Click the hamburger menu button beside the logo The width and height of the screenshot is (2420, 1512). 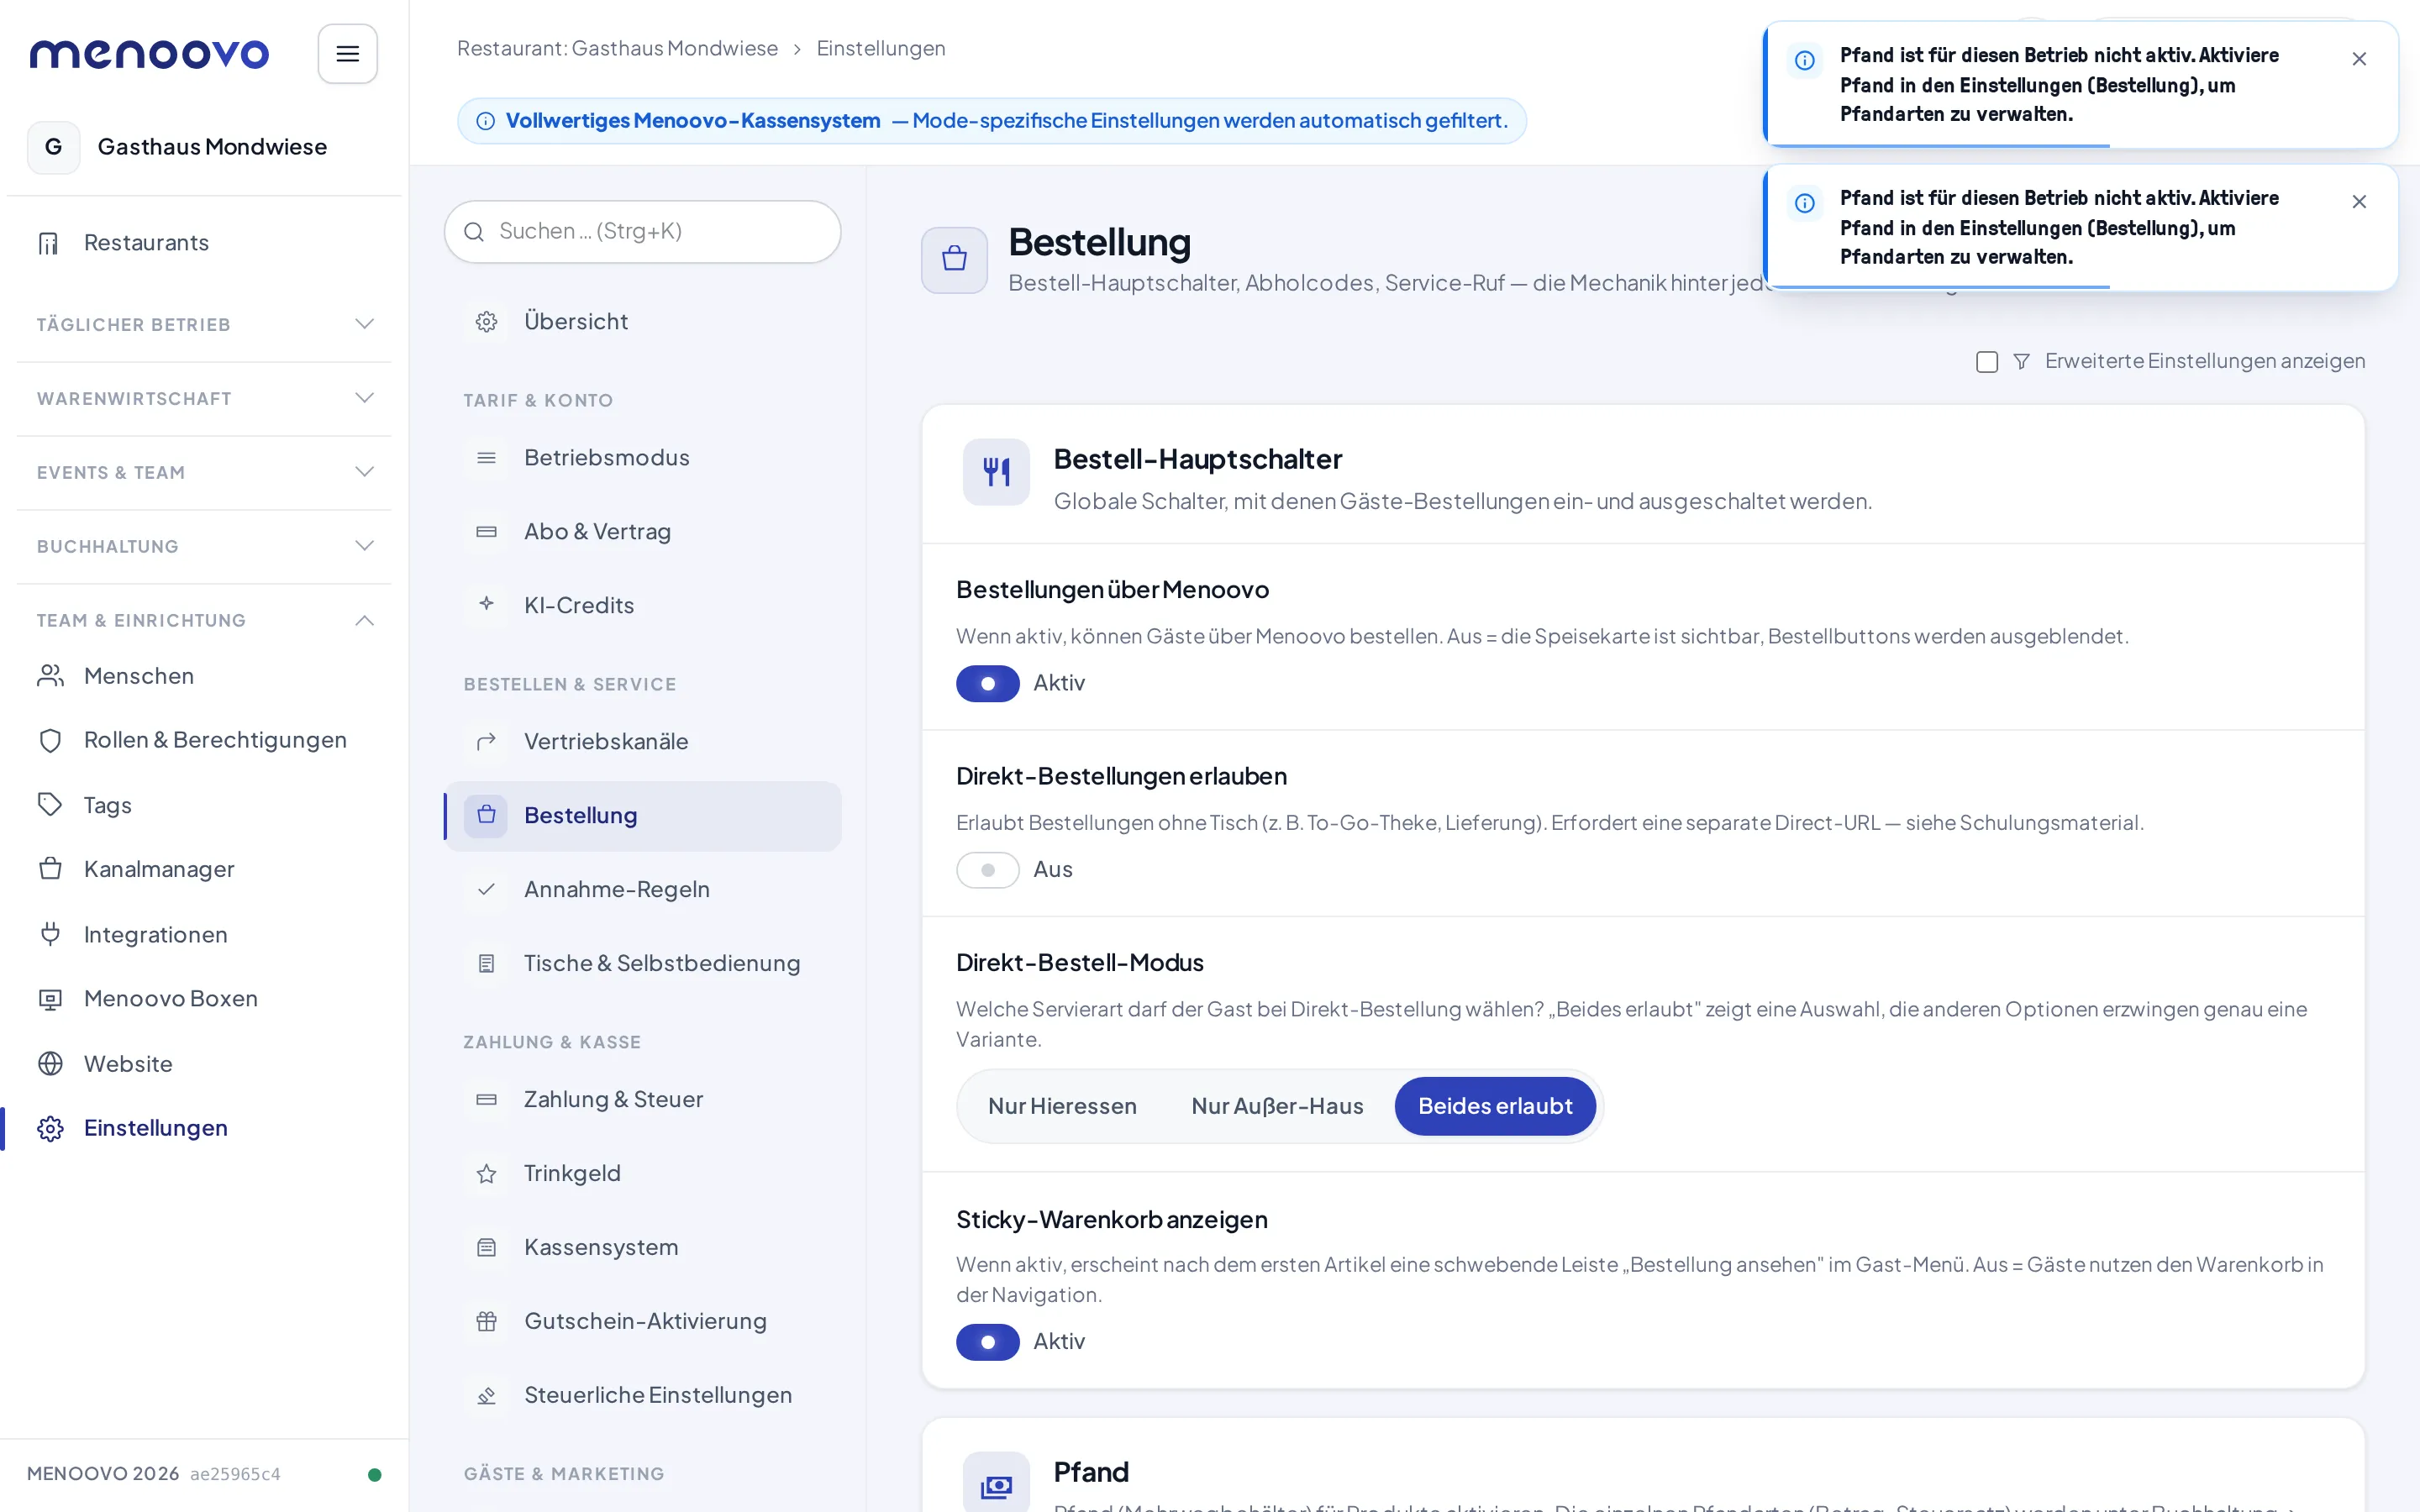click(347, 54)
